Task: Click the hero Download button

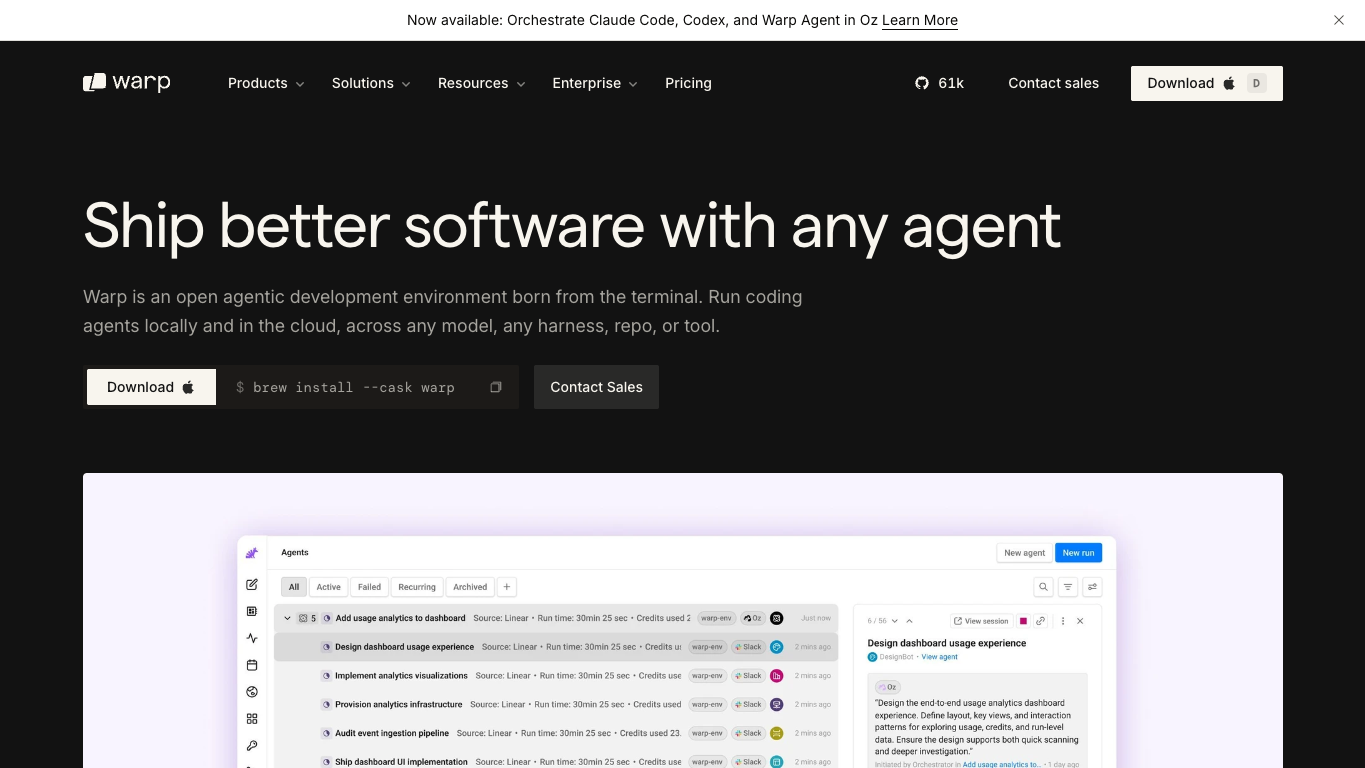Action: pos(151,387)
